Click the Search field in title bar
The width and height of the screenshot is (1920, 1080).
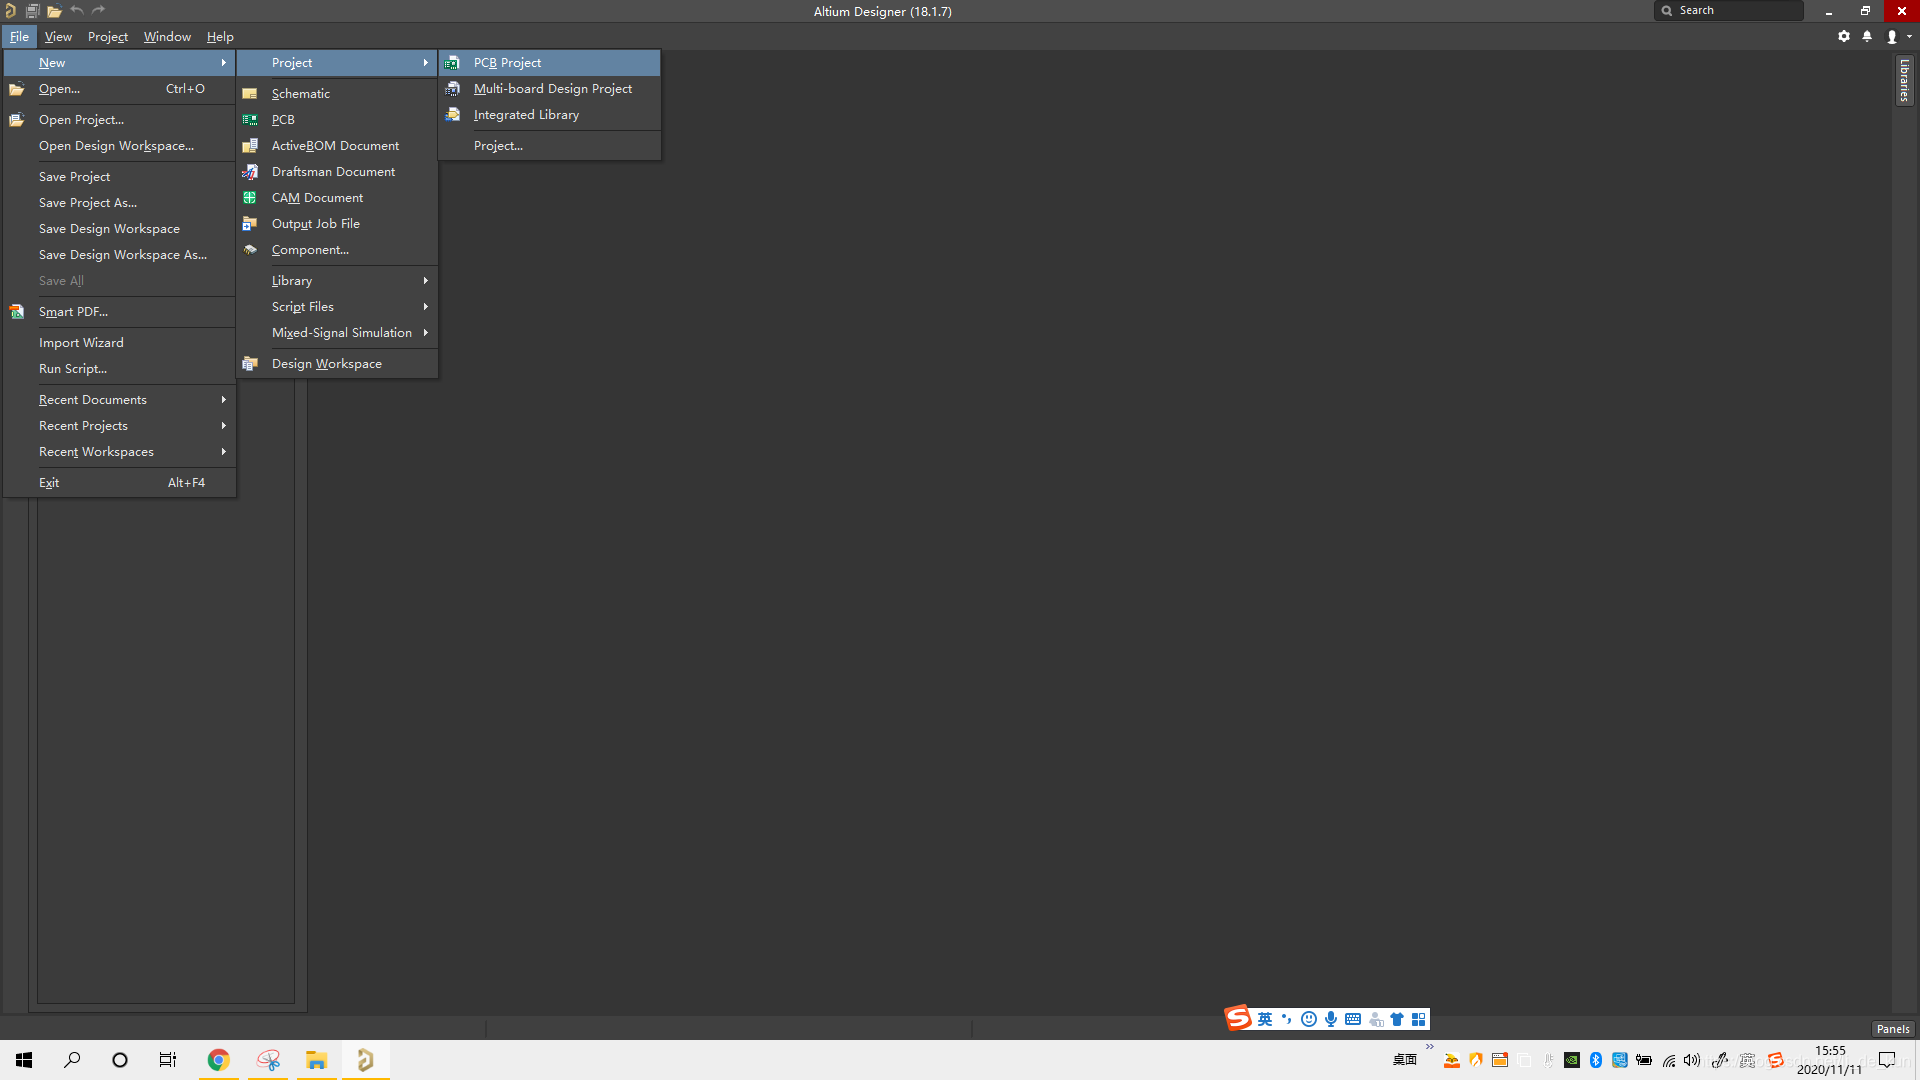(x=1729, y=11)
